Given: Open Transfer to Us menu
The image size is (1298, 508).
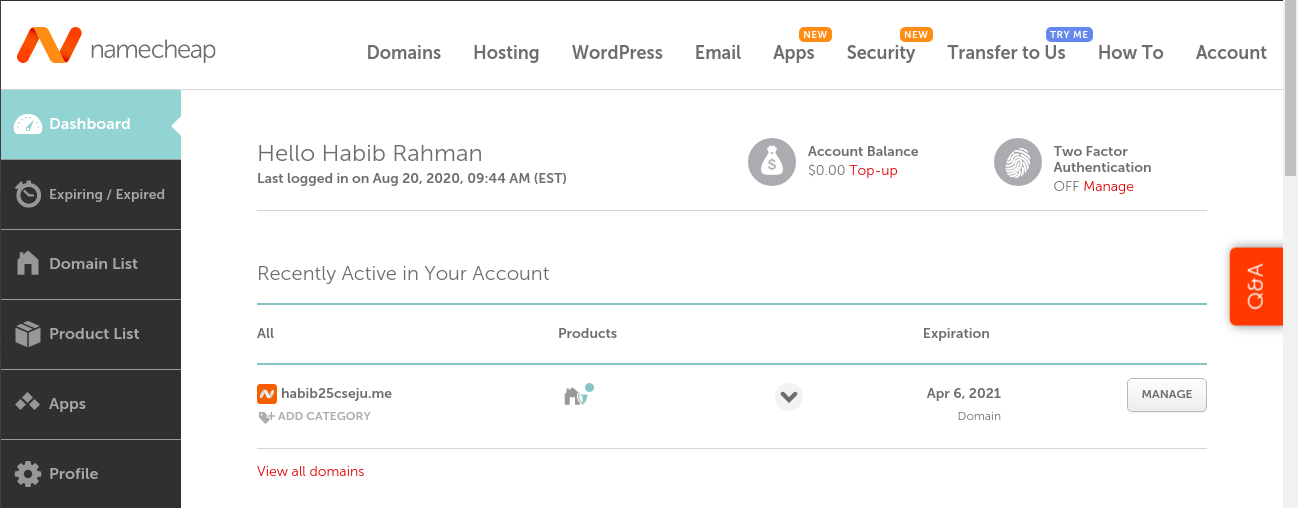Looking at the screenshot, I should [1007, 53].
